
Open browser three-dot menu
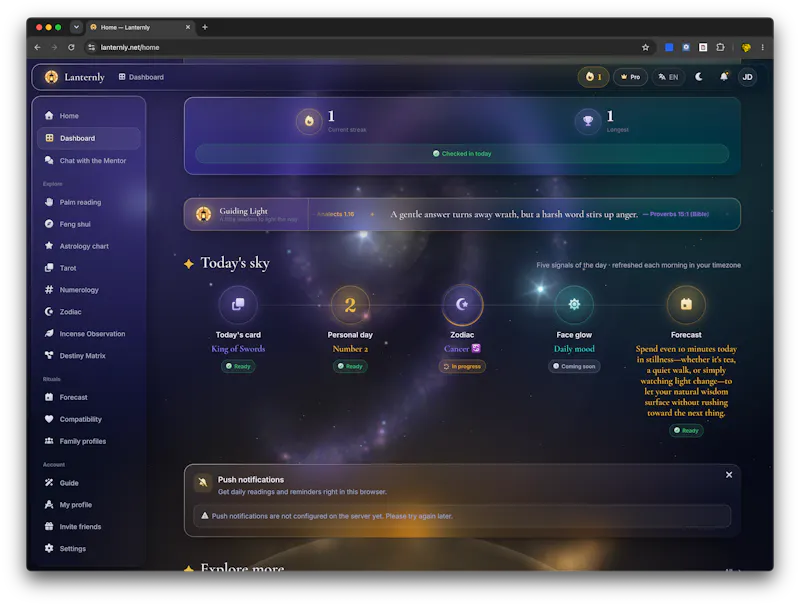point(763,47)
